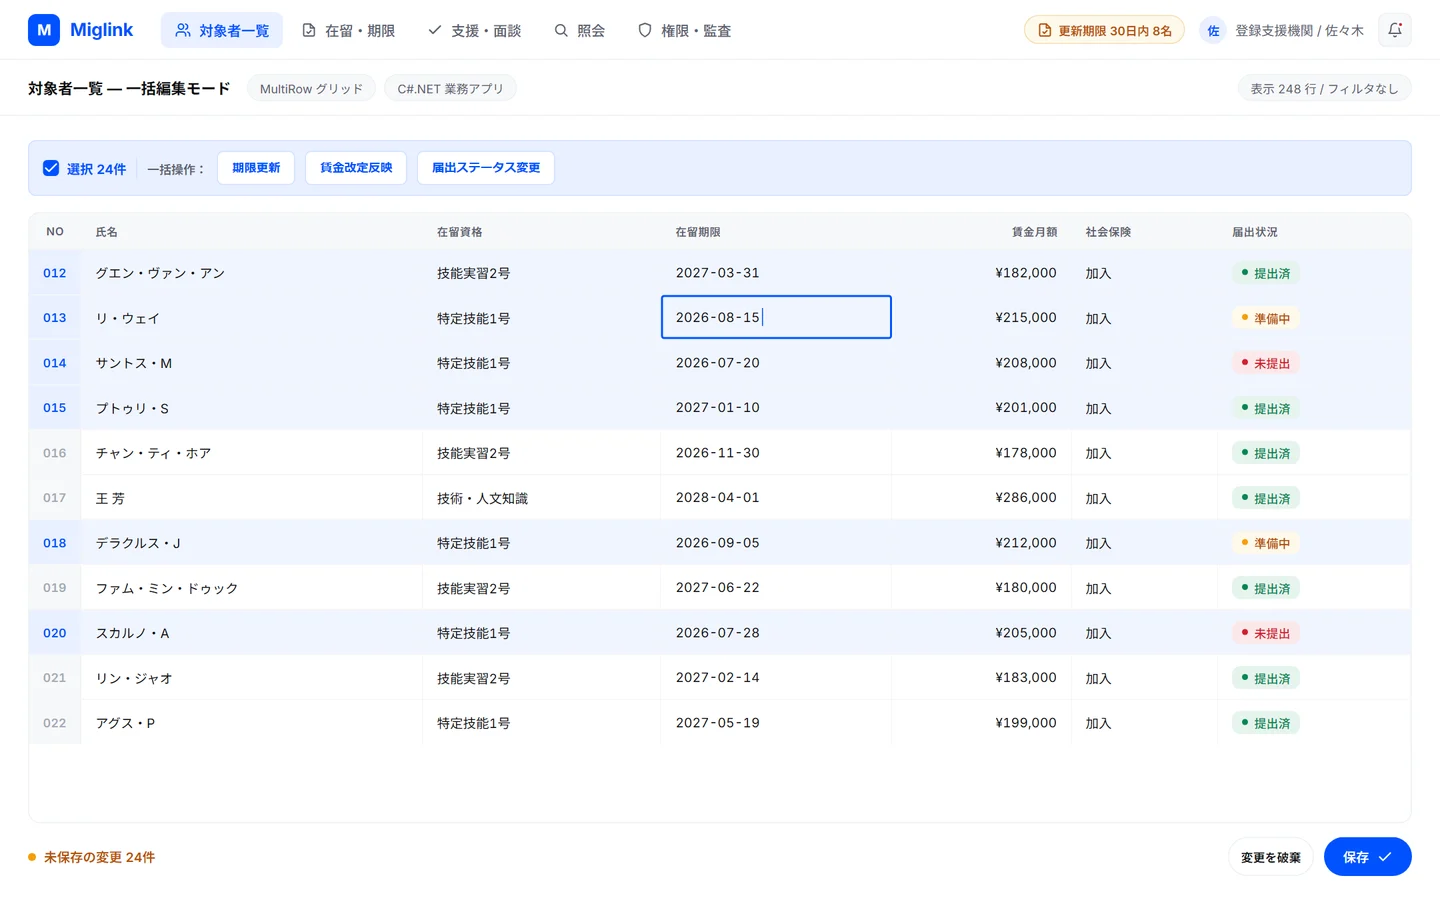Click 準備中 status on row 013

click(x=1265, y=318)
